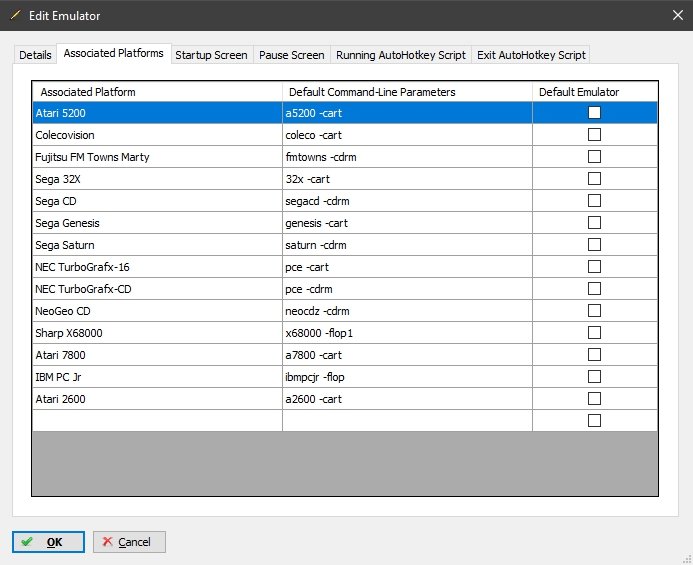Select the NeoGeo CD platform cell
The height and width of the screenshot is (565, 693).
pos(157,311)
